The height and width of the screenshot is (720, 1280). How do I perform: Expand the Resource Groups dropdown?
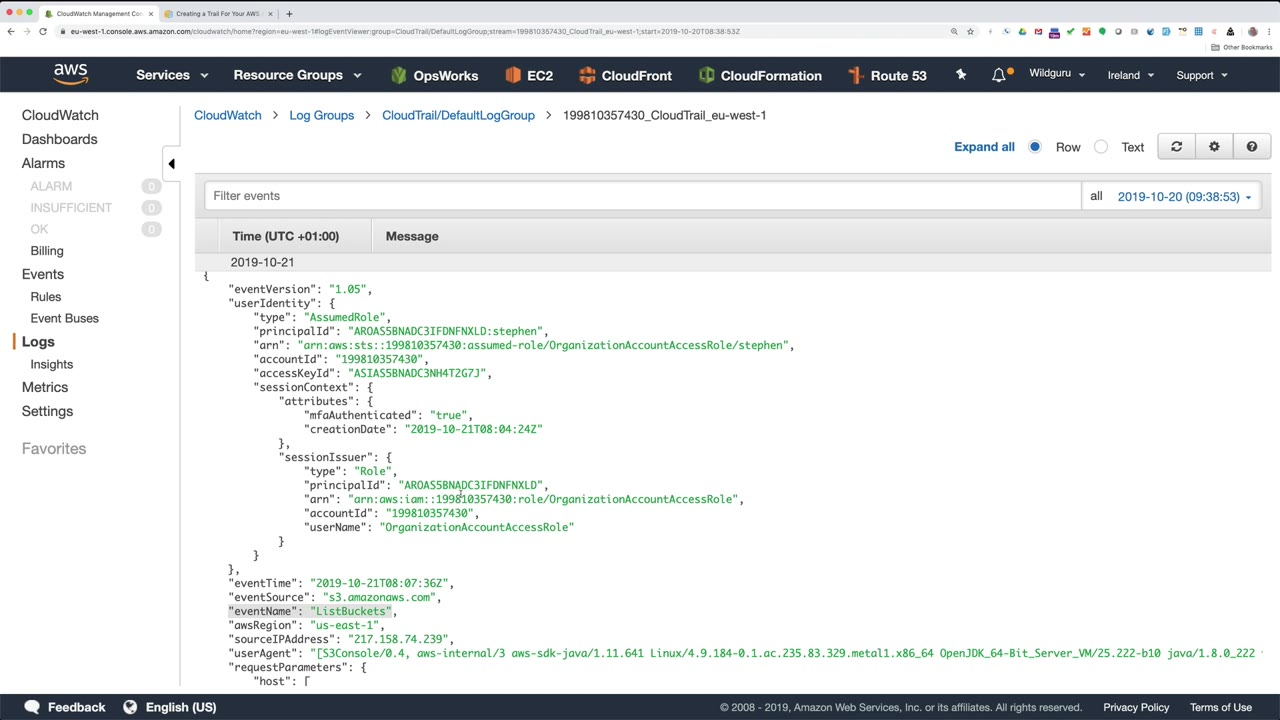pos(297,75)
